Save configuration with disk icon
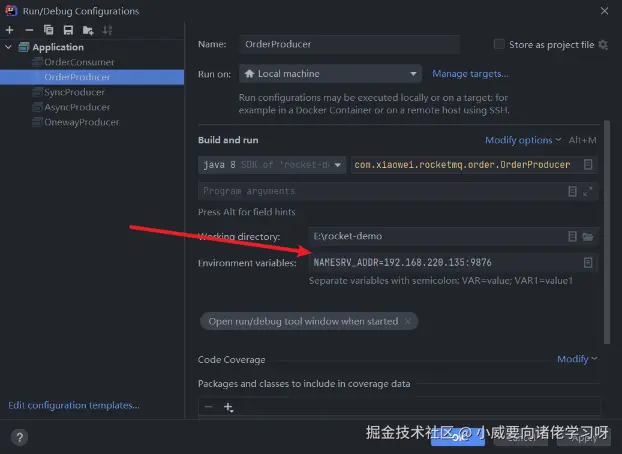622x454 pixels. coord(68,30)
